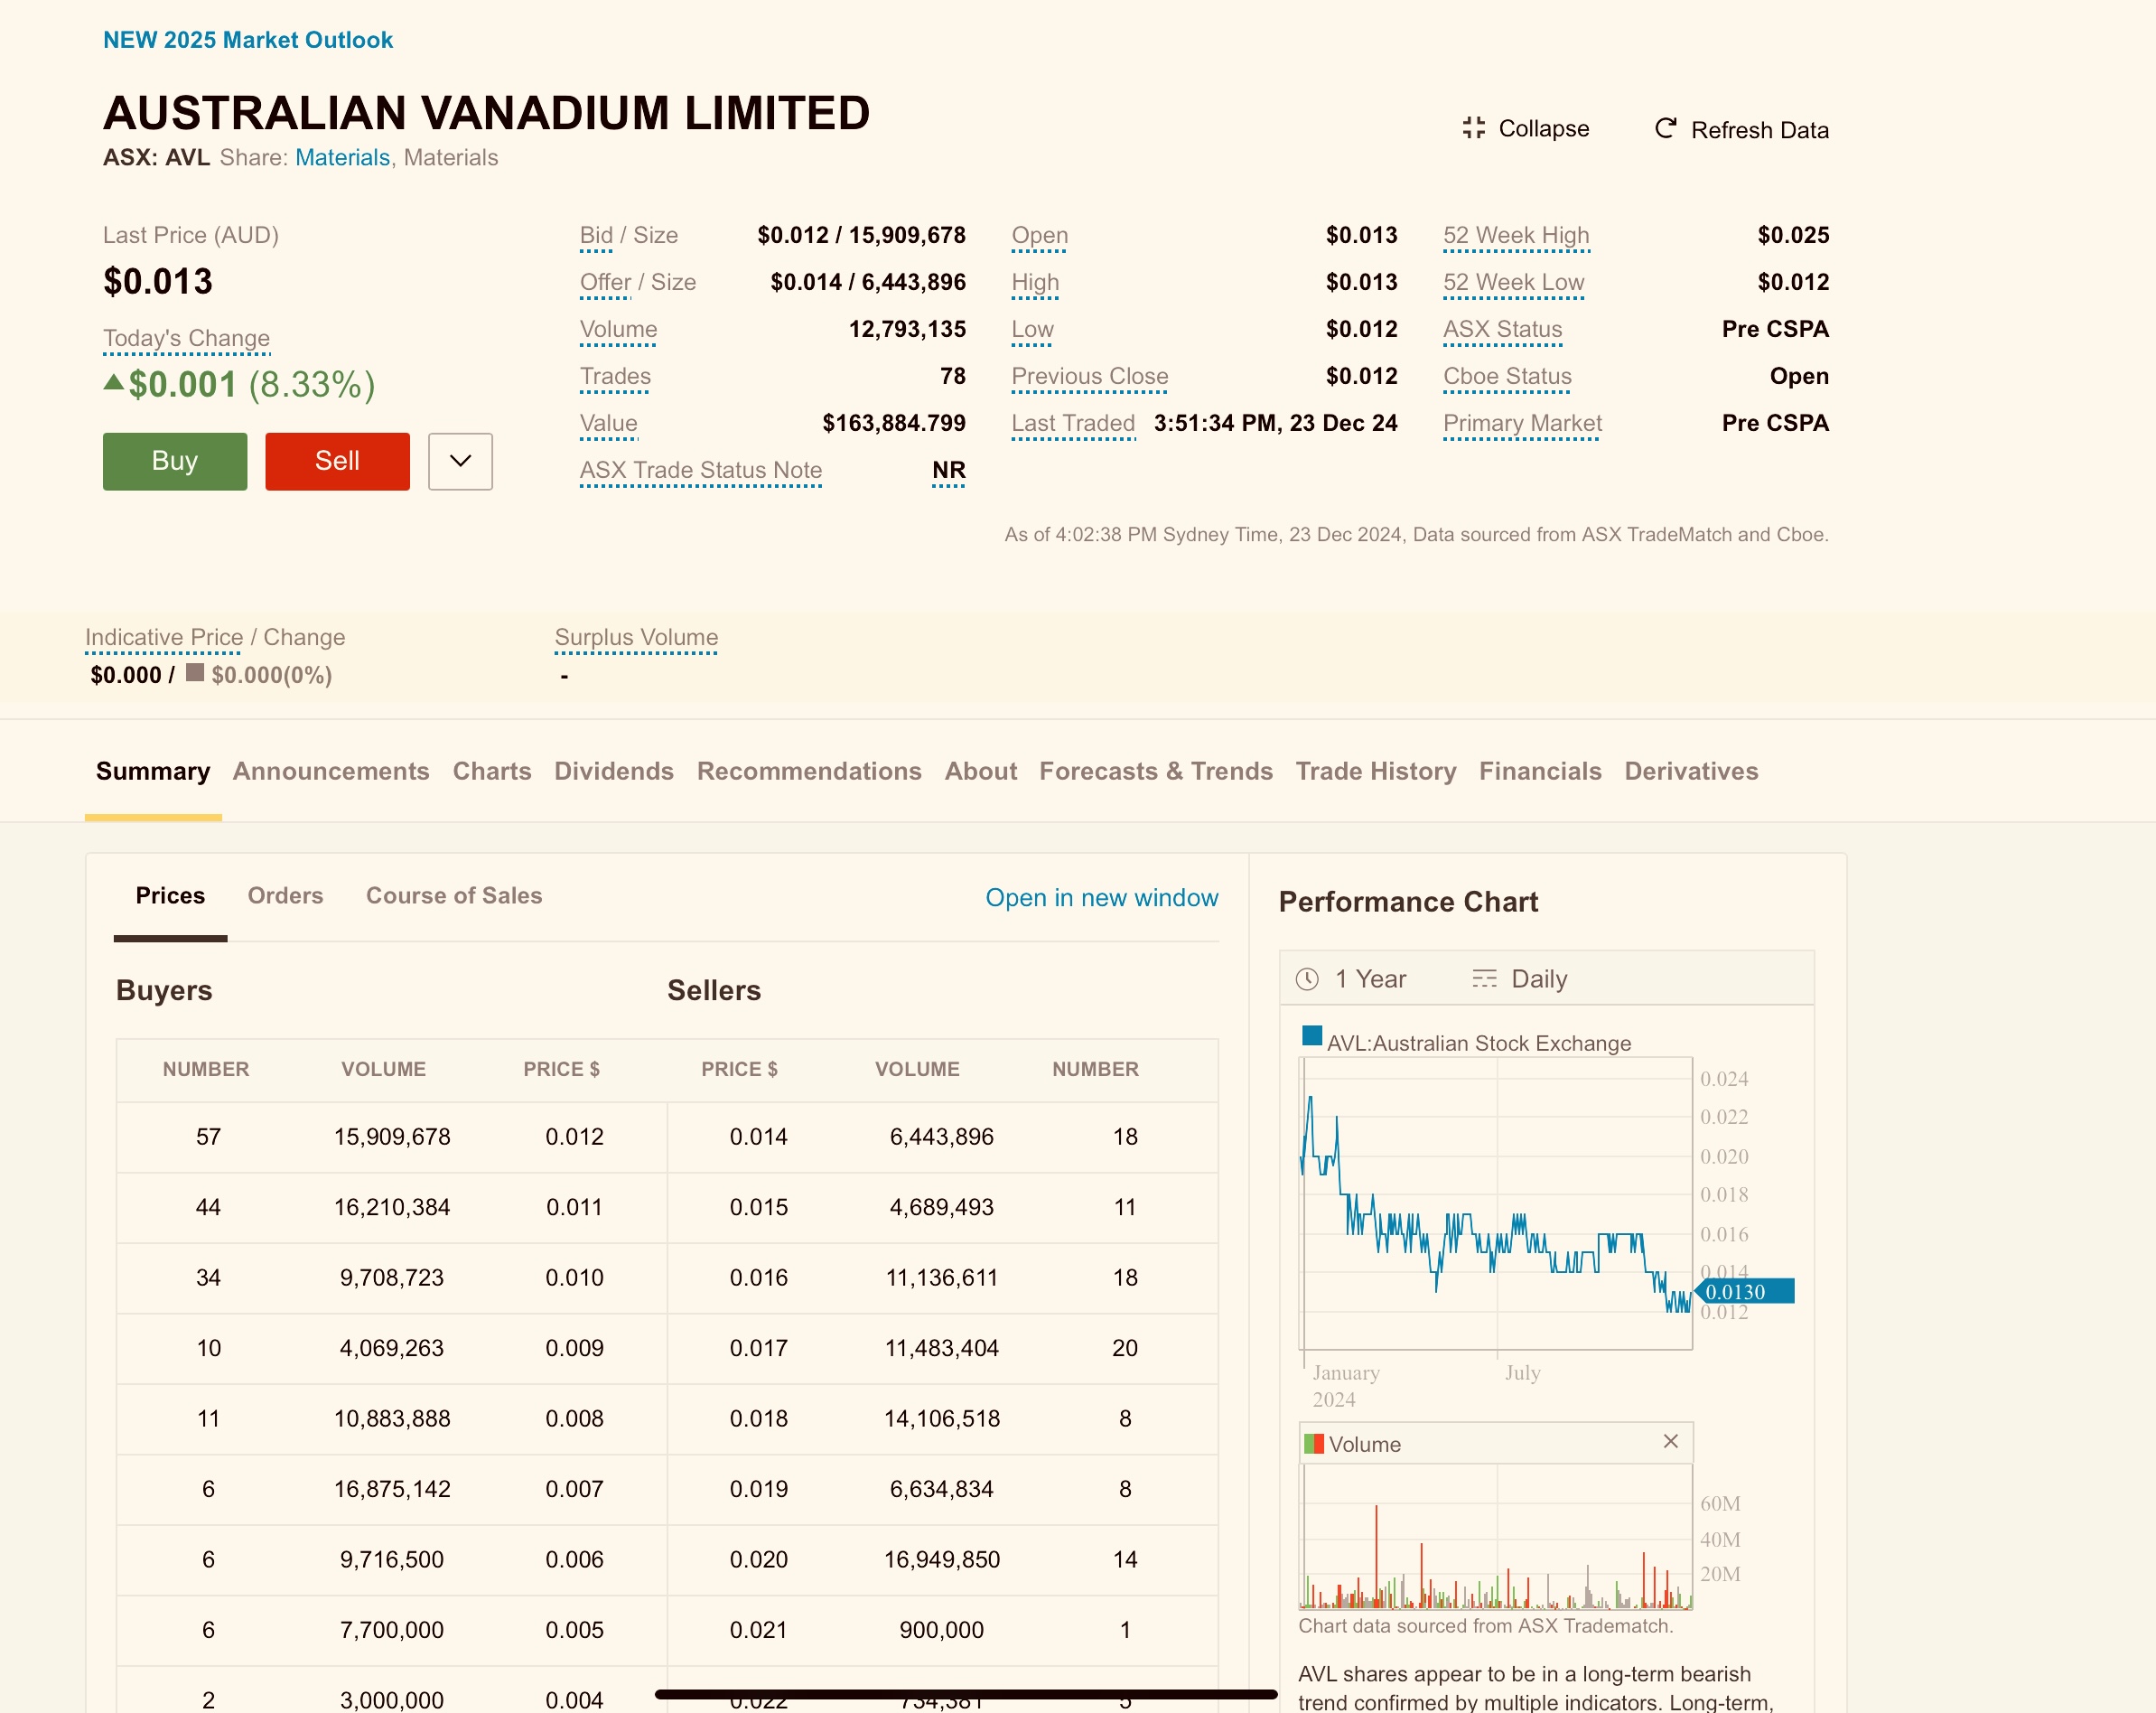Click the 52 Week Low label
Viewport: 2156px width, 1713px height.
click(x=1514, y=282)
